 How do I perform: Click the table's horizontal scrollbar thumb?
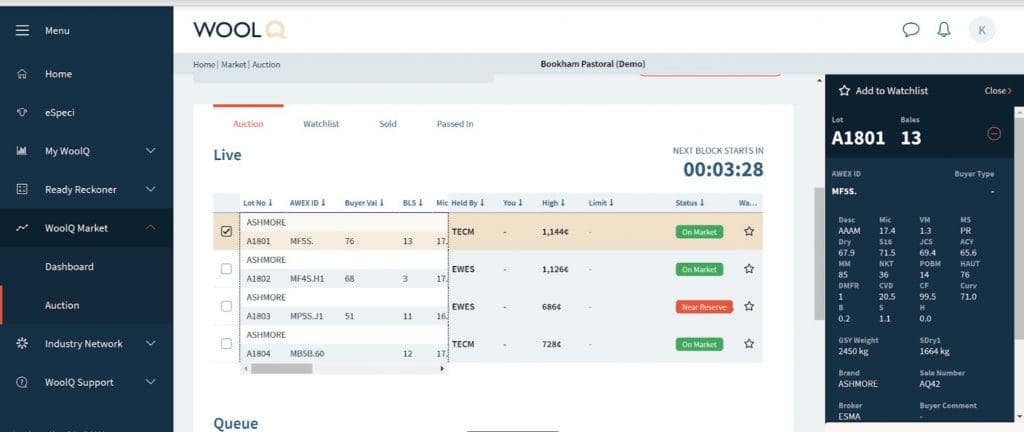[x=281, y=368]
